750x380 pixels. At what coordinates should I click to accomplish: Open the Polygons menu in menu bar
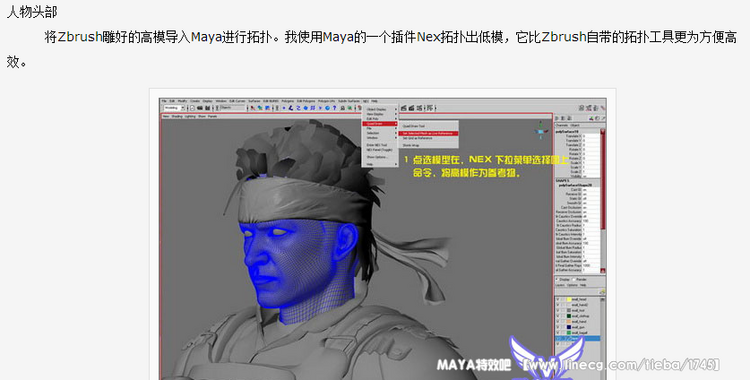[x=285, y=101]
